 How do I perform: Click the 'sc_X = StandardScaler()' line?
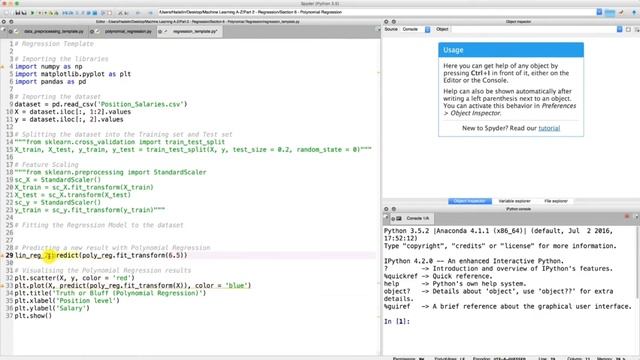pyautogui.click(x=58, y=180)
